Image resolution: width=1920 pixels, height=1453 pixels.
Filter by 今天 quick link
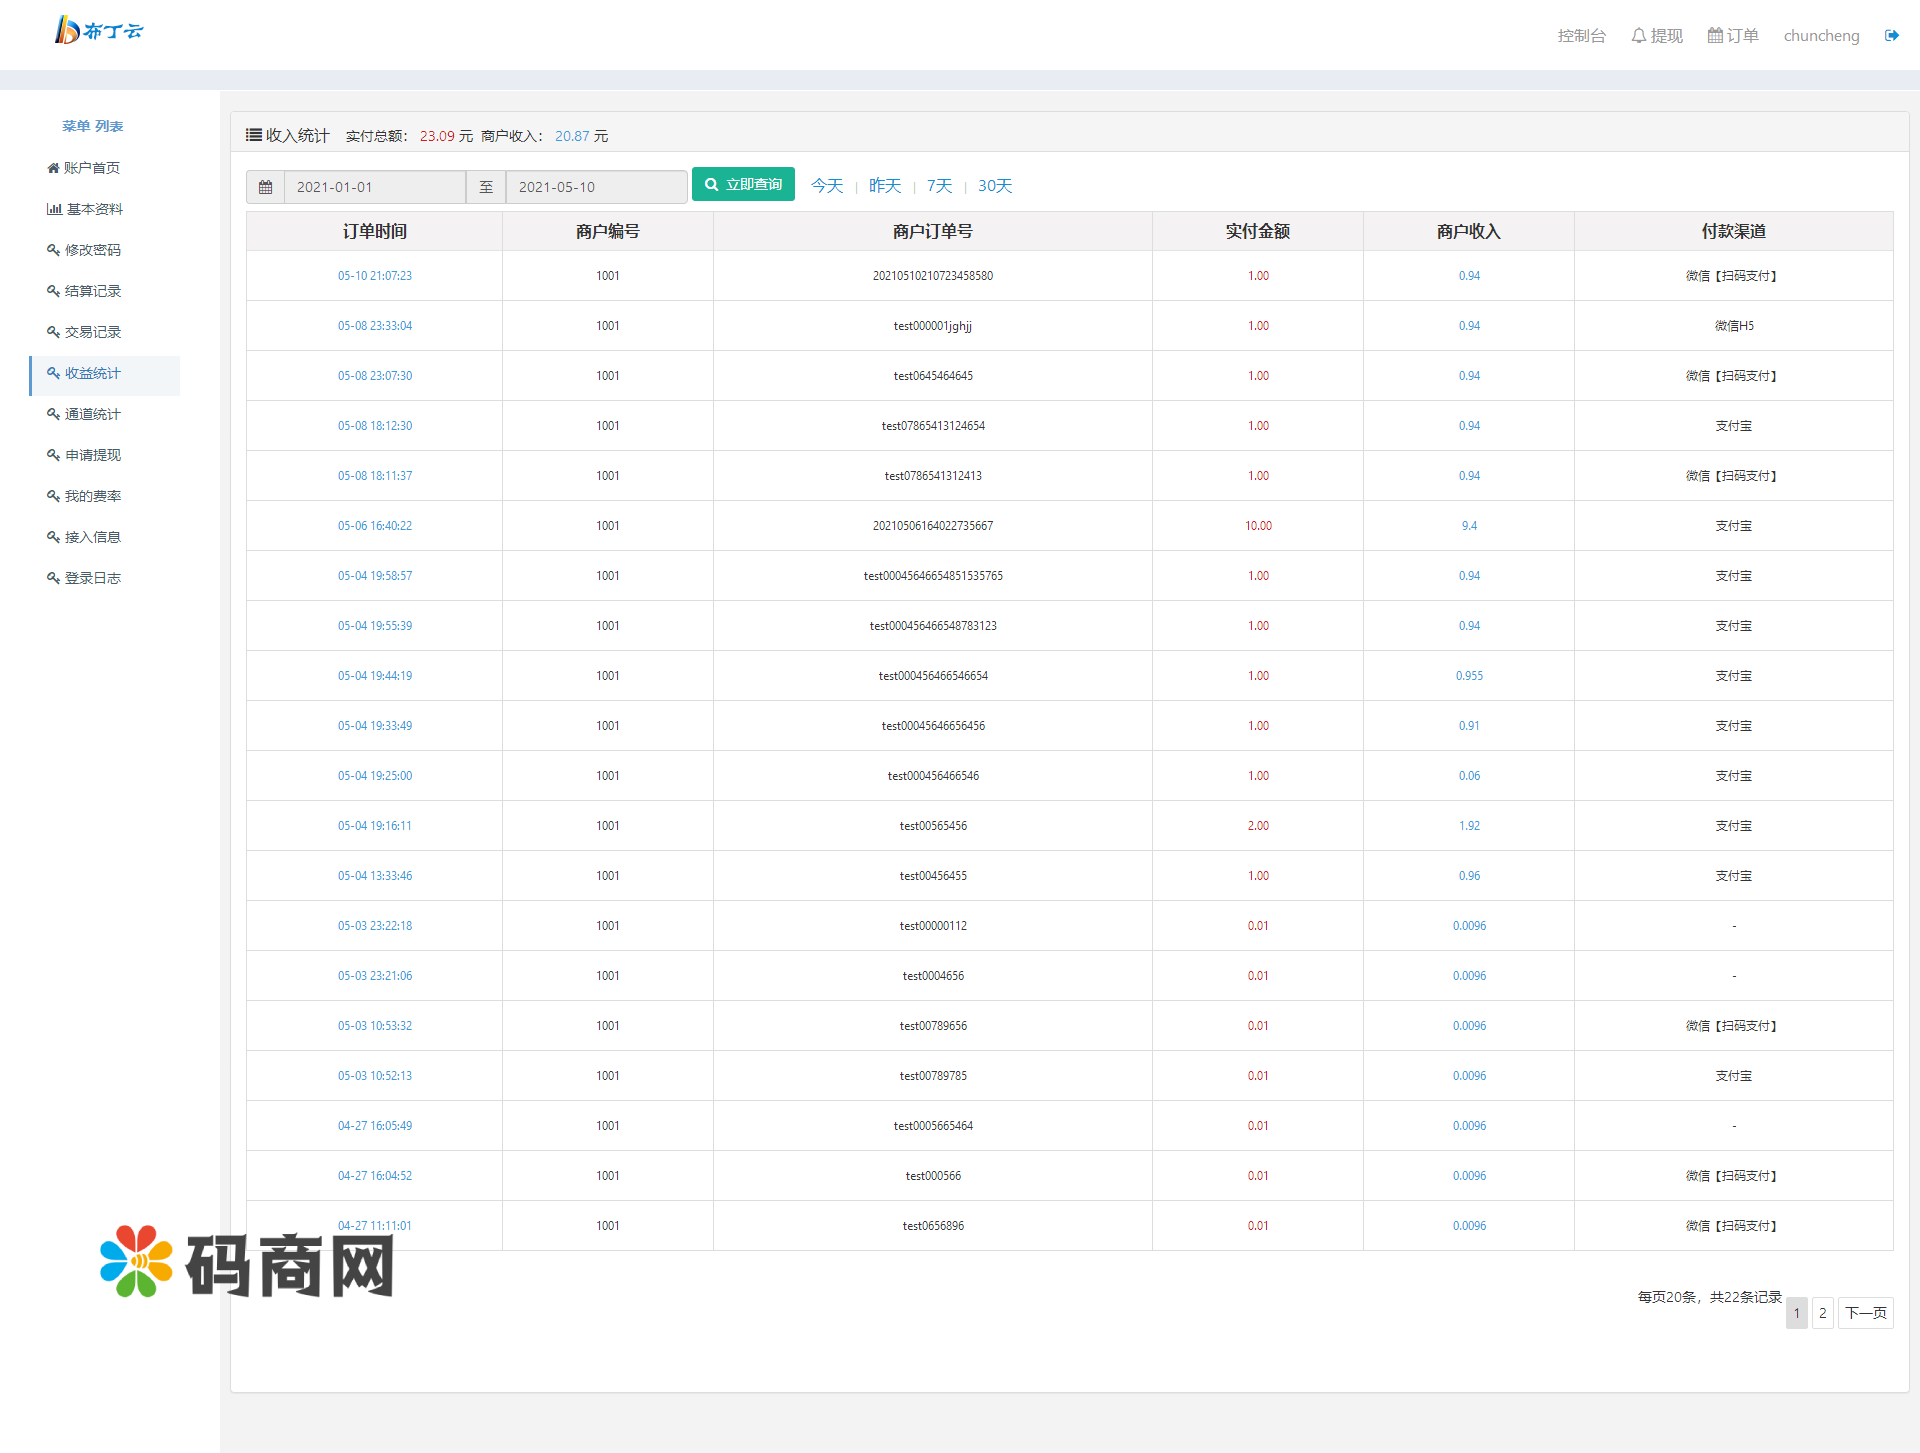pyautogui.click(x=826, y=186)
